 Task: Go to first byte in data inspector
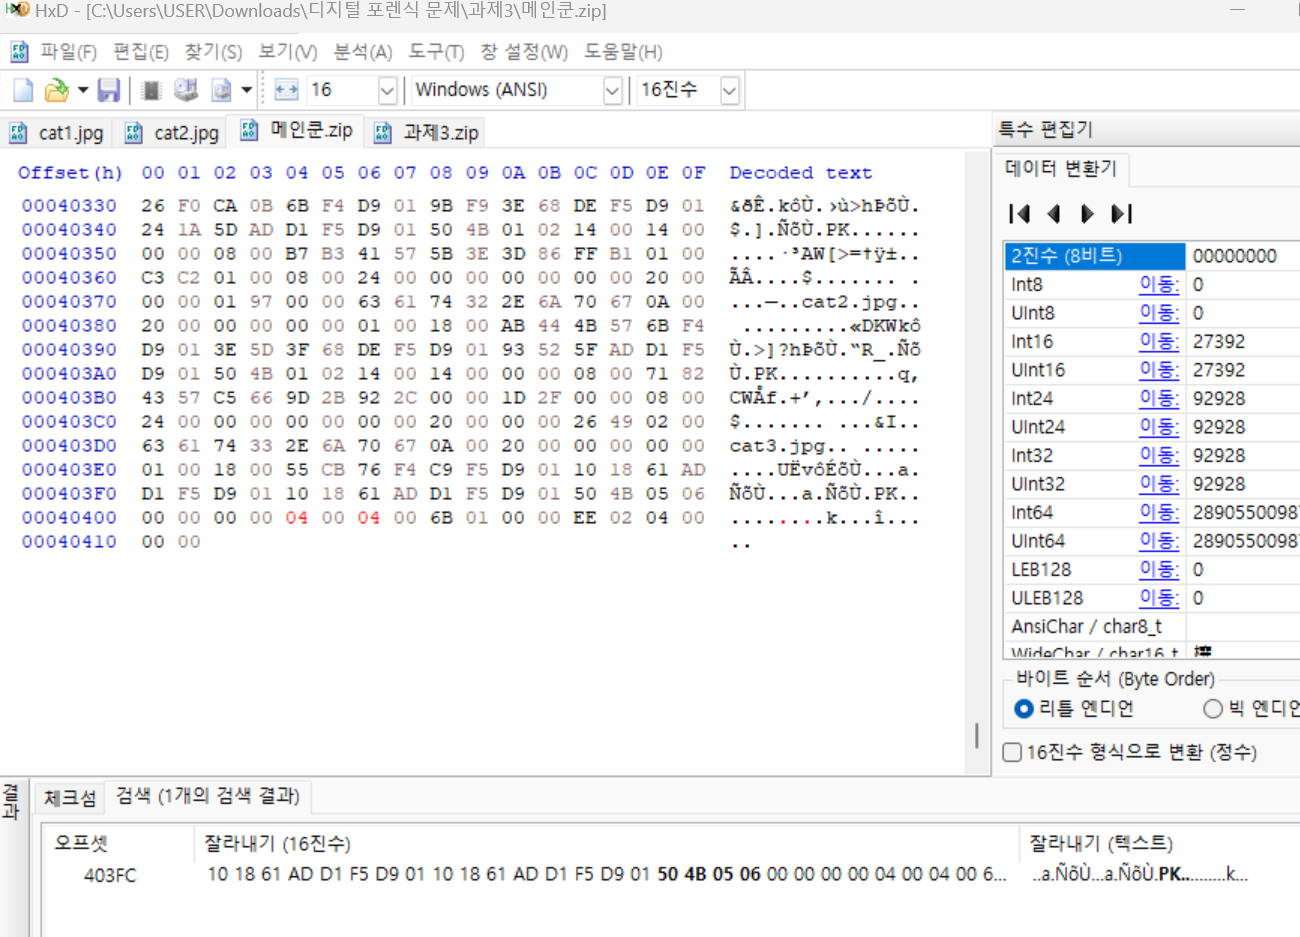1020,213
